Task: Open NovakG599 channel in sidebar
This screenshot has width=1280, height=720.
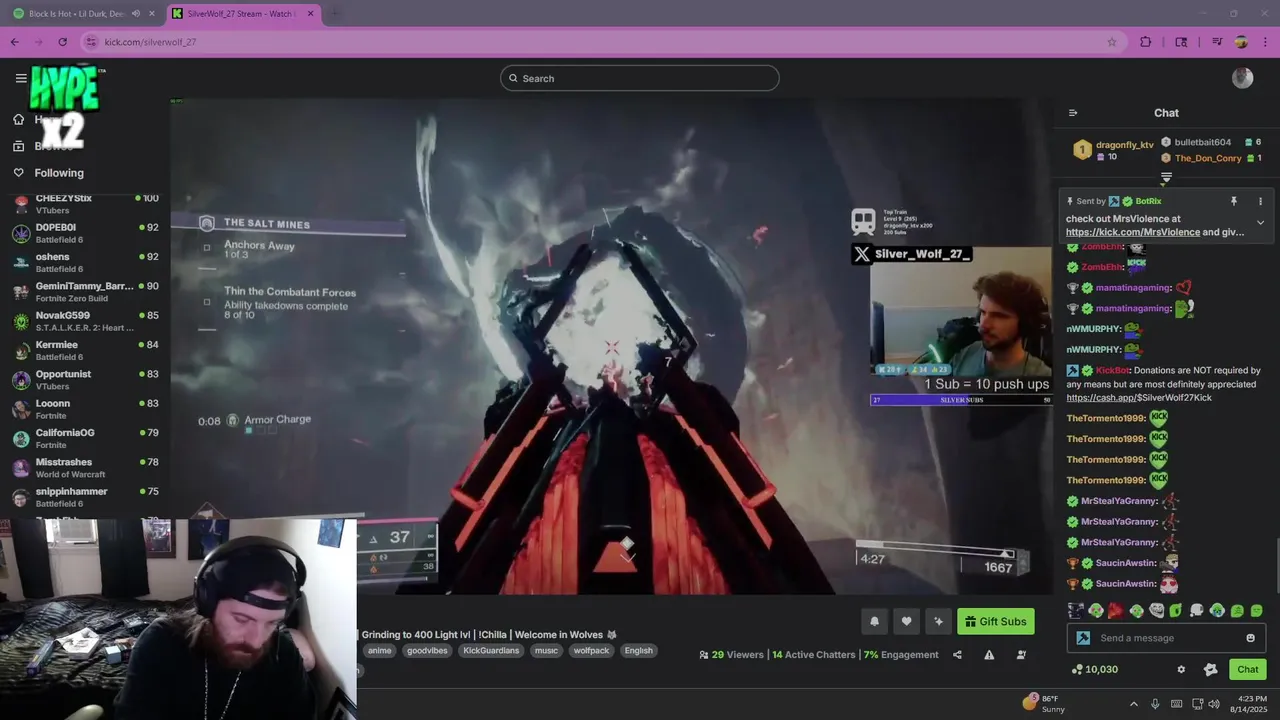Action: click(x=85, y=321)
